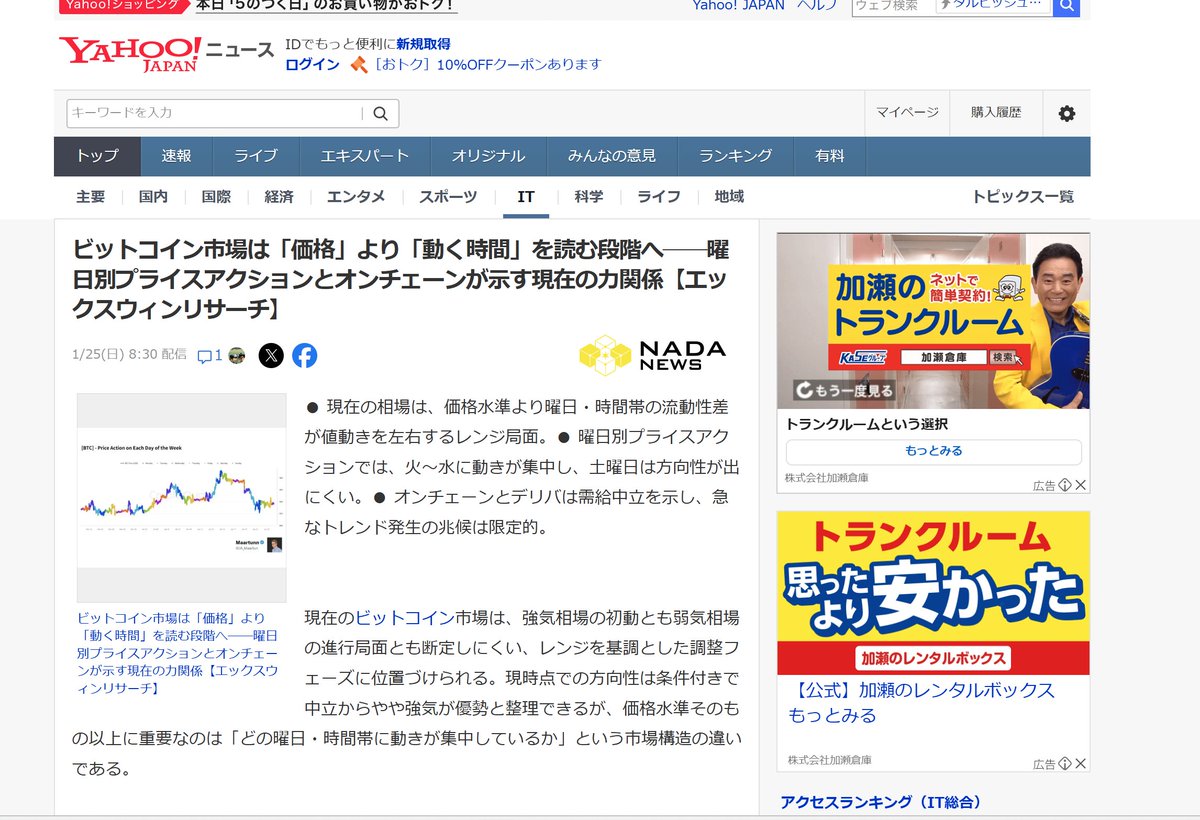Click the commenter avatar beside comment count

(x=236, y=355)
